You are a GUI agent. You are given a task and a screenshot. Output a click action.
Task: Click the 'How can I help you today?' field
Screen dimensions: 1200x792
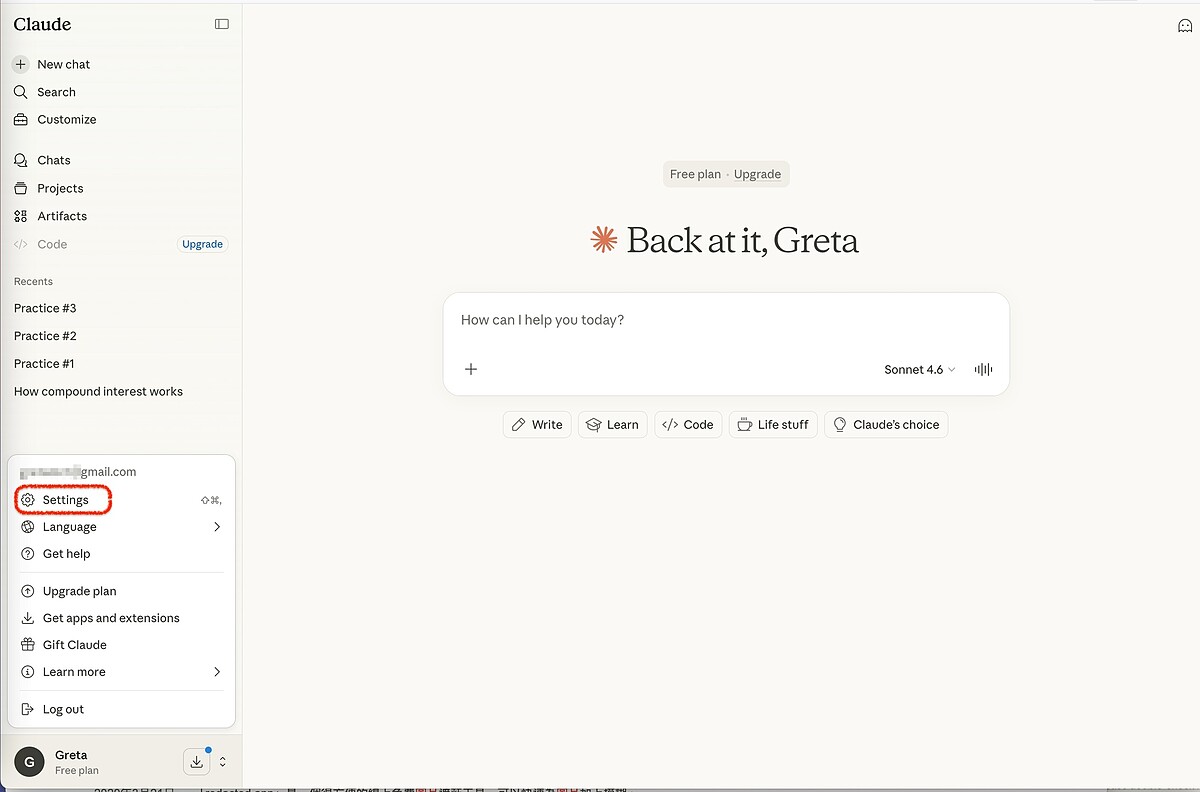(725, 321)
